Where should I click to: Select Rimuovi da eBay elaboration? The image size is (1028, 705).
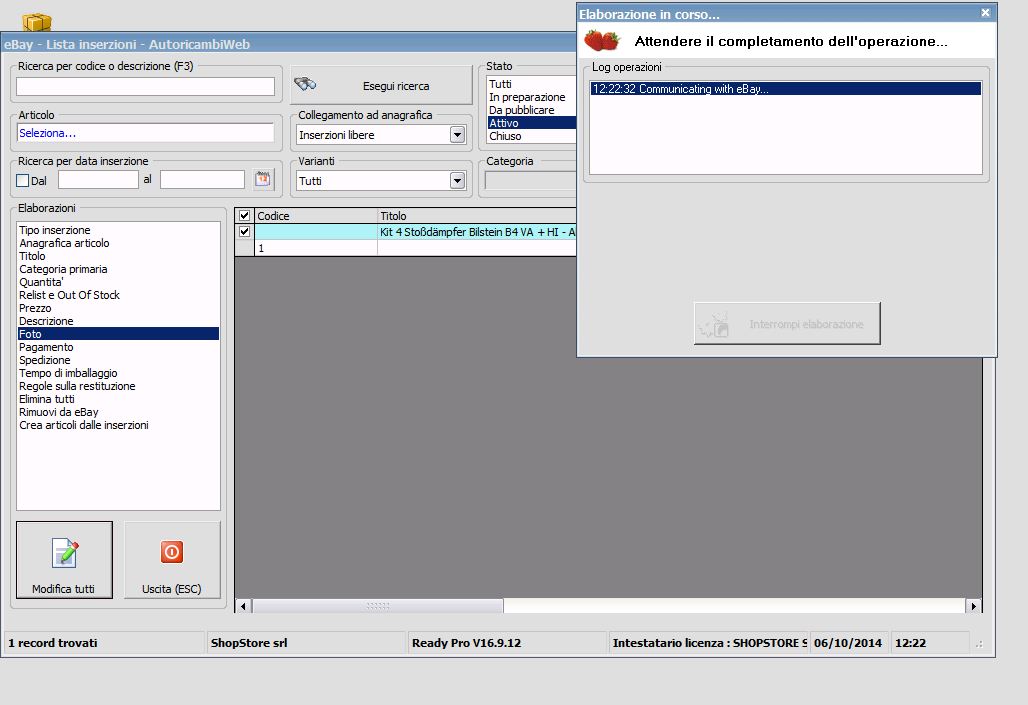pos(118,412)
